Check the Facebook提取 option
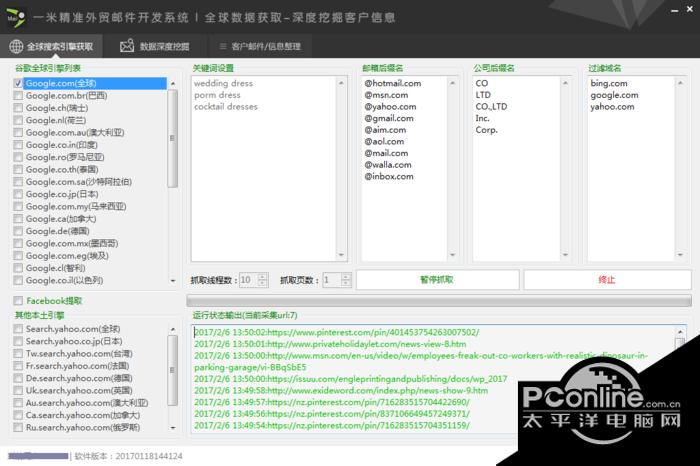 tap(18, 300)
